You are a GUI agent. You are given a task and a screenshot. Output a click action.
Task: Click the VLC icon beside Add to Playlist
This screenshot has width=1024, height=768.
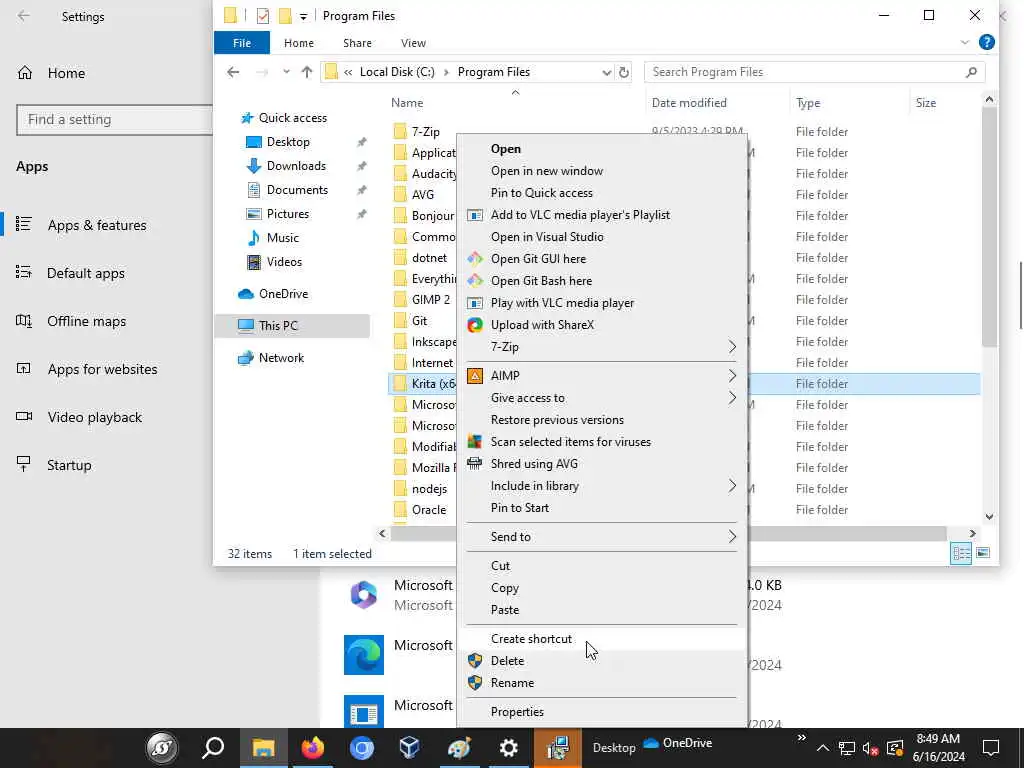coord(475,215)
